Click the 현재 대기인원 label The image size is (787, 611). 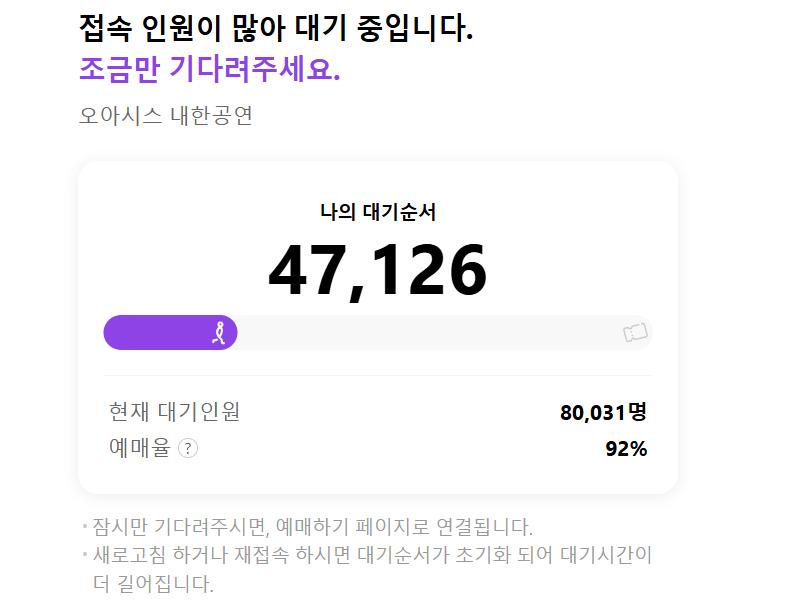click(x=174, y=412)
